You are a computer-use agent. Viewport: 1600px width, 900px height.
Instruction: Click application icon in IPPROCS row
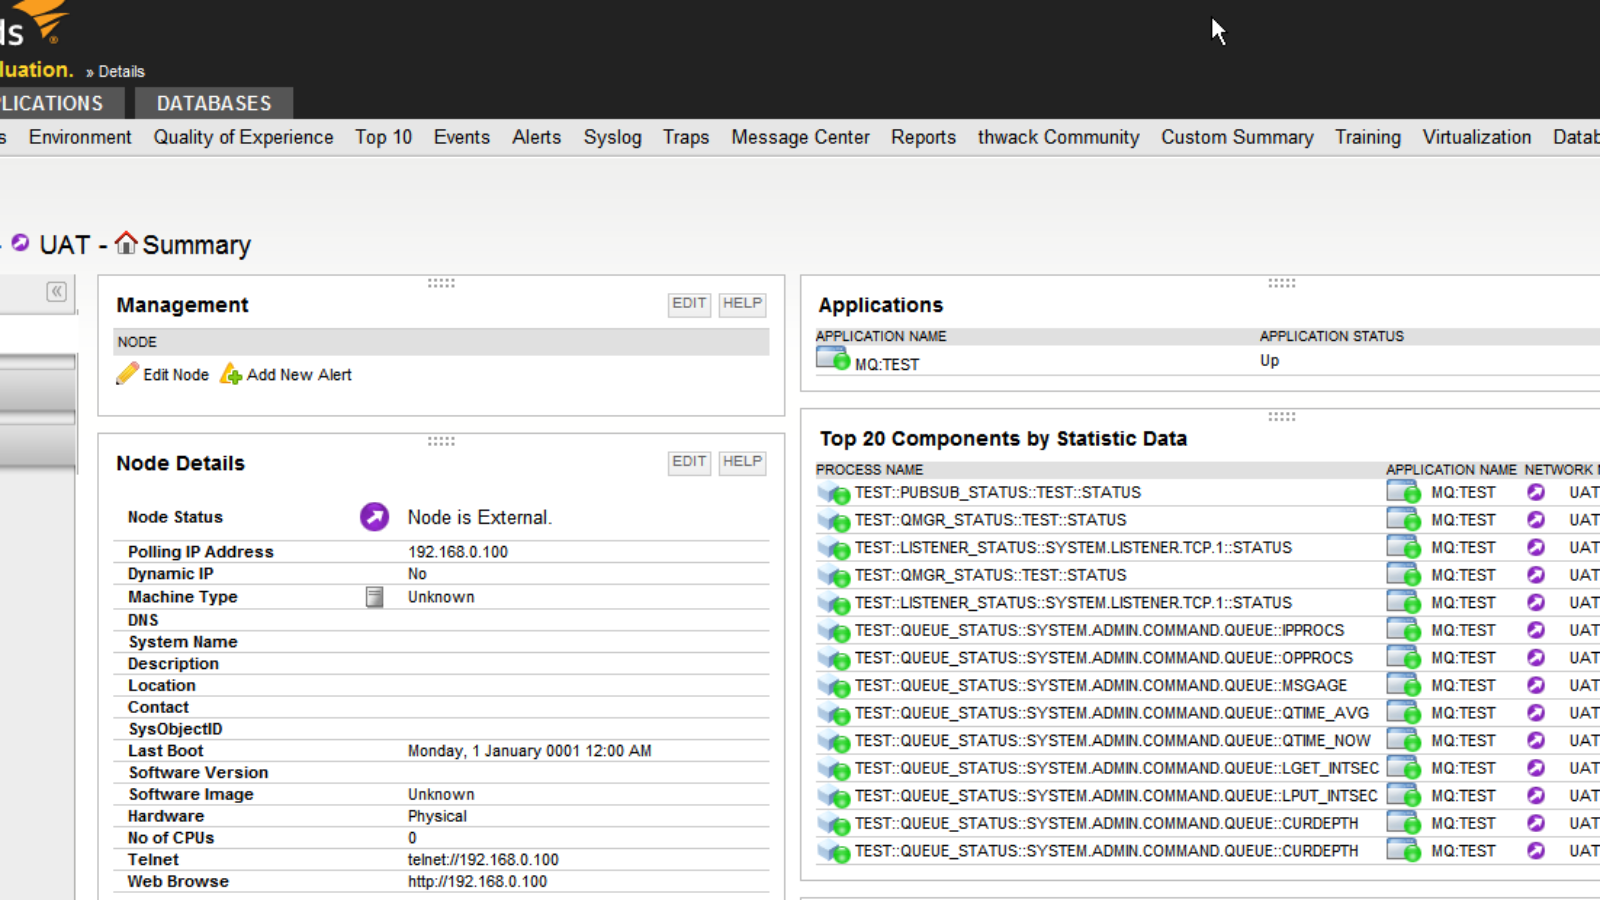coord(1403,630)
